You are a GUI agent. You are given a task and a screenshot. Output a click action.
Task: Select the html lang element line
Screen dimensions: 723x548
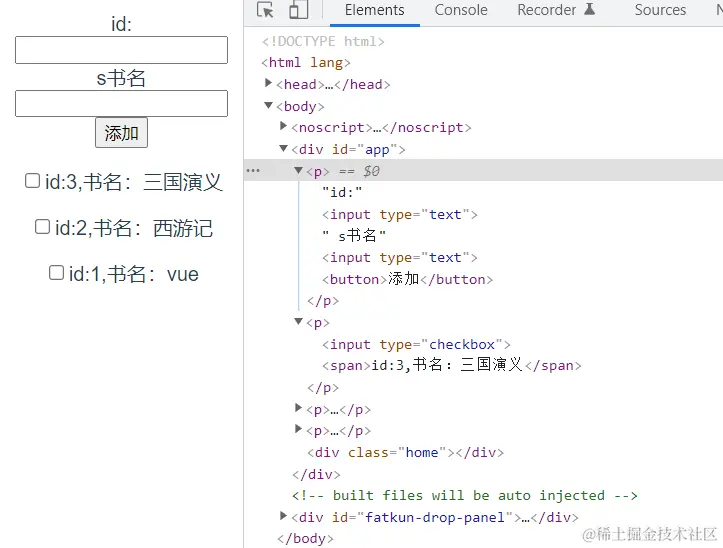306,62
